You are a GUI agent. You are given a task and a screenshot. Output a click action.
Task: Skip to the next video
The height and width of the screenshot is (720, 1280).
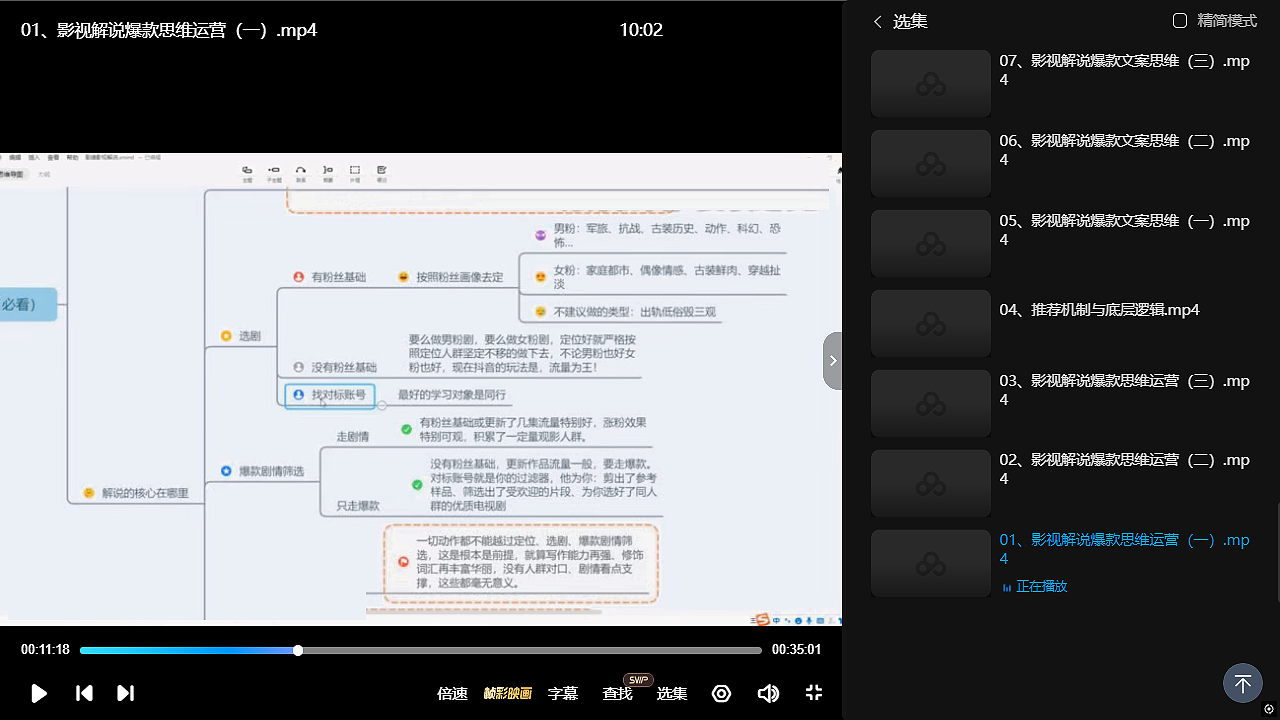pos(125,693)
